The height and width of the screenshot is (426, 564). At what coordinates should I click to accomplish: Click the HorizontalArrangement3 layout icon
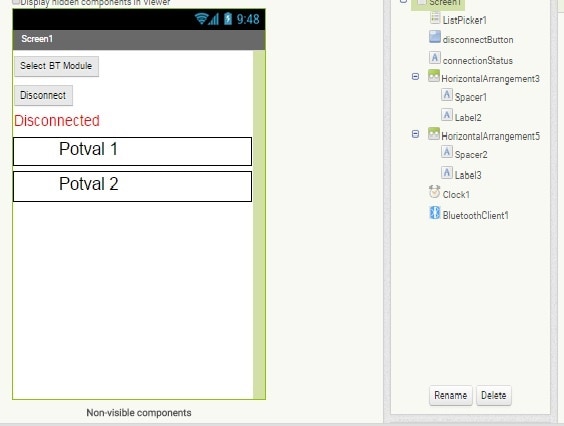tap(434, 76)
